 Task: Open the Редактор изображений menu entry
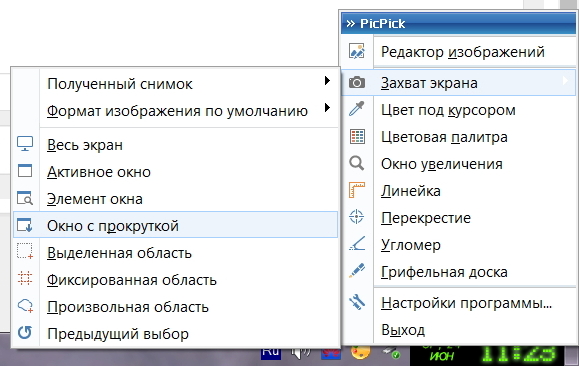point(458,52)
